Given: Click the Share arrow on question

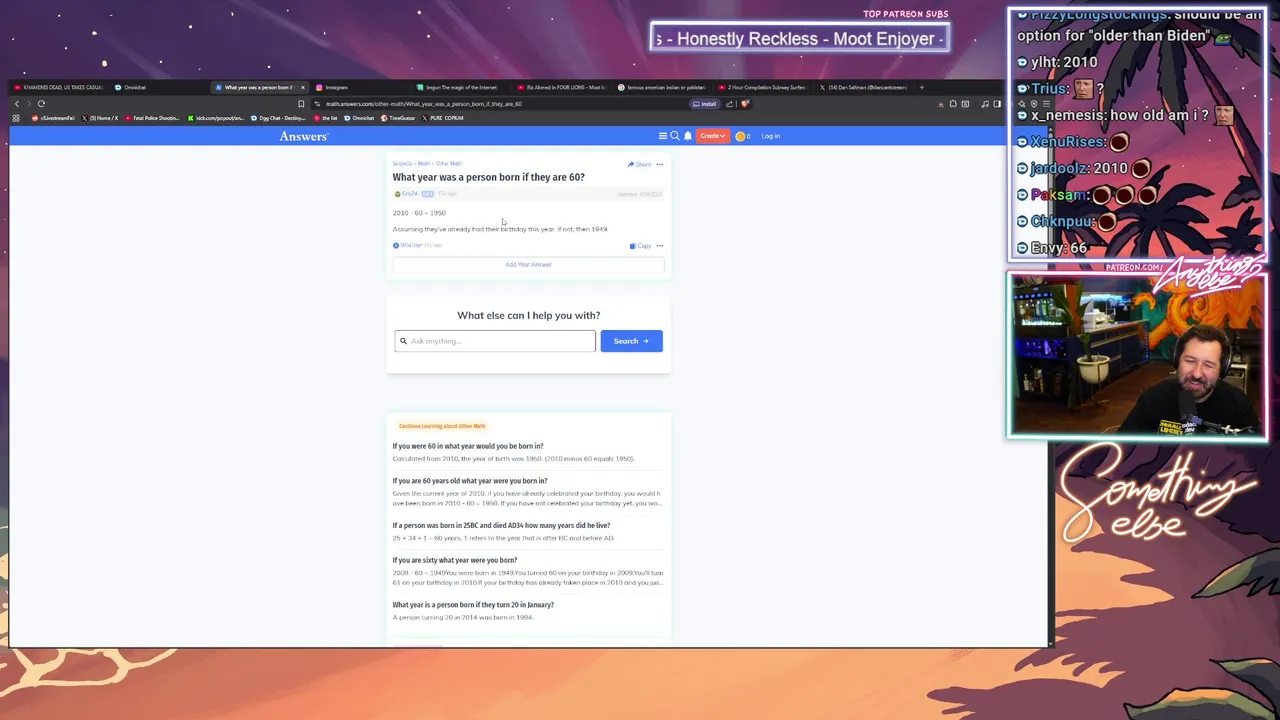Looking at the screenshot, I should [639, 164].
